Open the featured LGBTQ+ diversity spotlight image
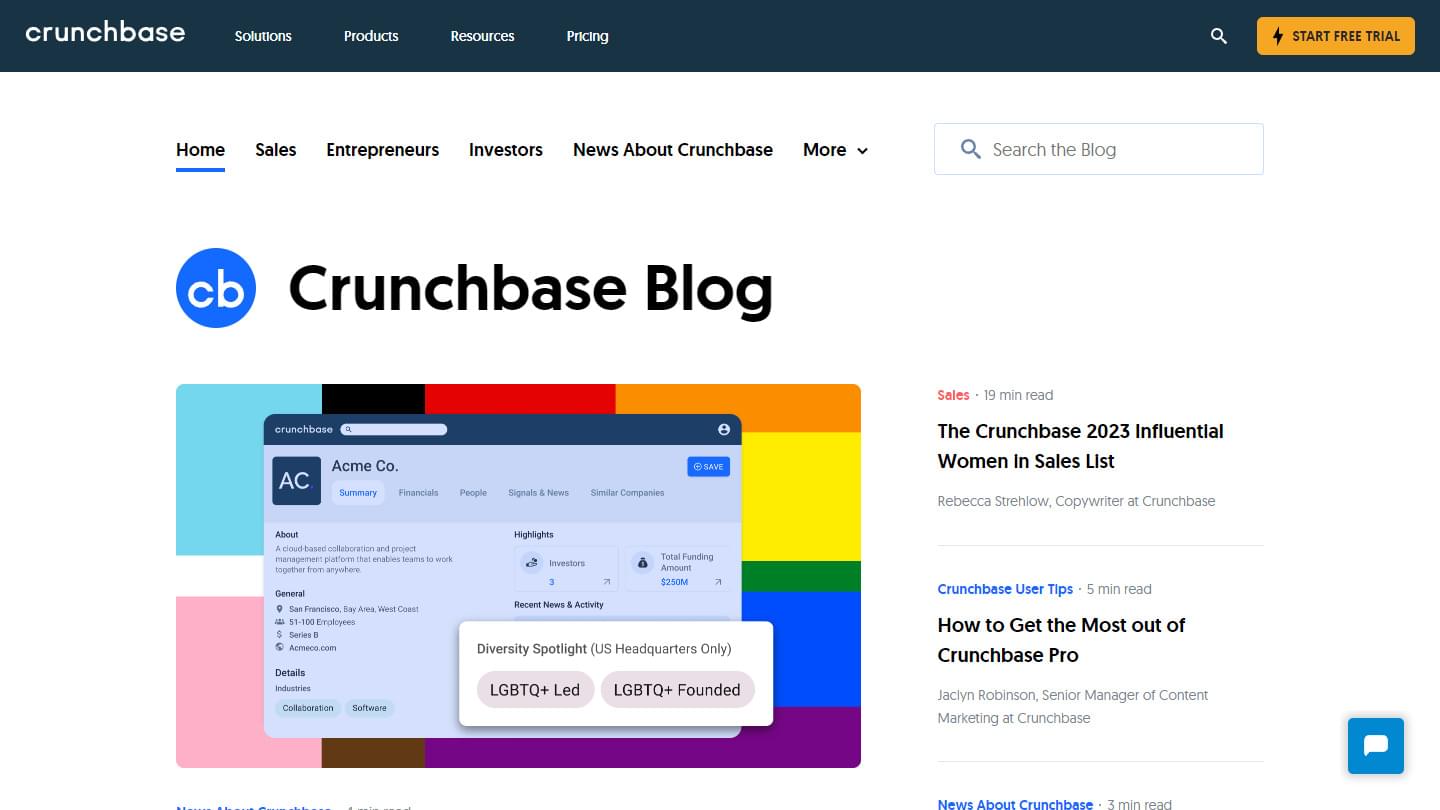1440x810 pixels. [x=518, y=576]
